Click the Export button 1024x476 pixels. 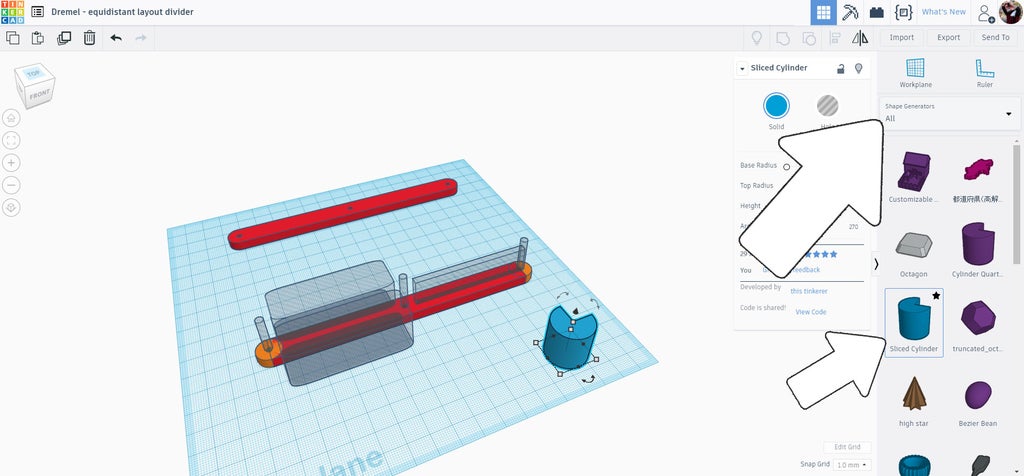point(948,37)
